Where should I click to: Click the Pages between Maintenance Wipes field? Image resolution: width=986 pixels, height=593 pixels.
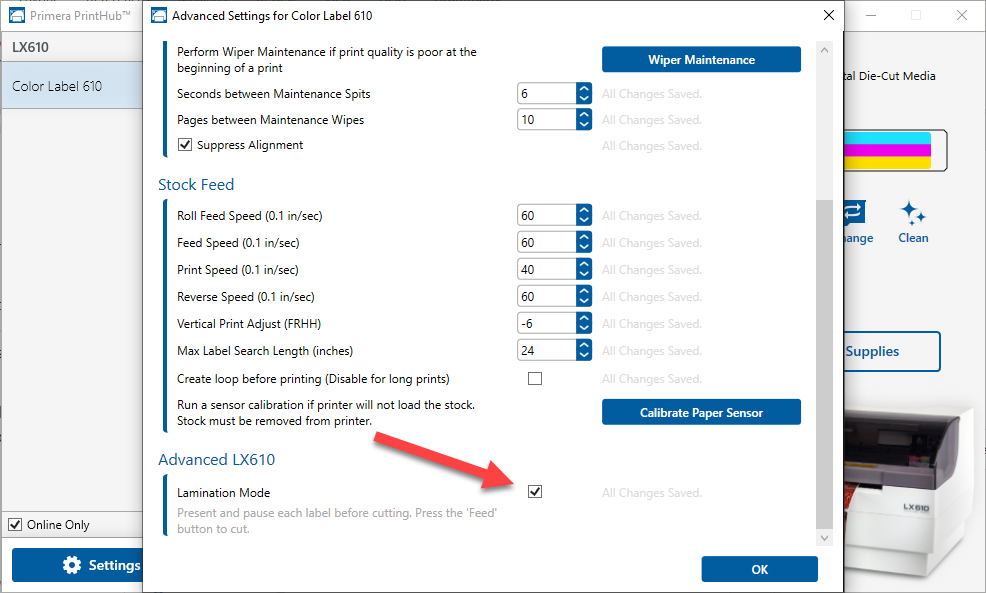pos(547,119)
